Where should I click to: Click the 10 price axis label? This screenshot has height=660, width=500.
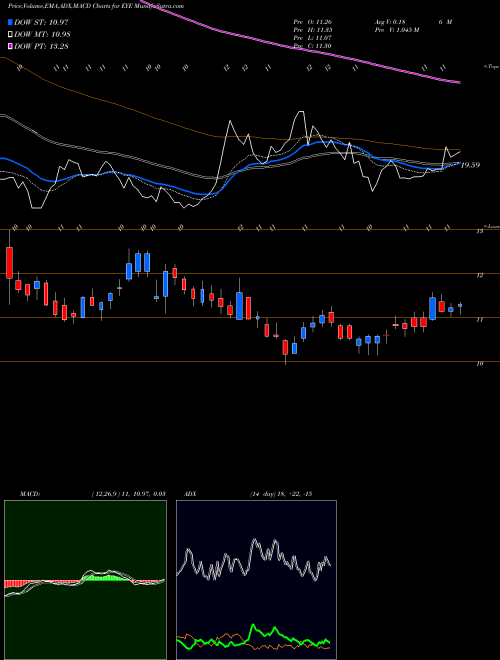pyautogui.click(x=480, y=364)
